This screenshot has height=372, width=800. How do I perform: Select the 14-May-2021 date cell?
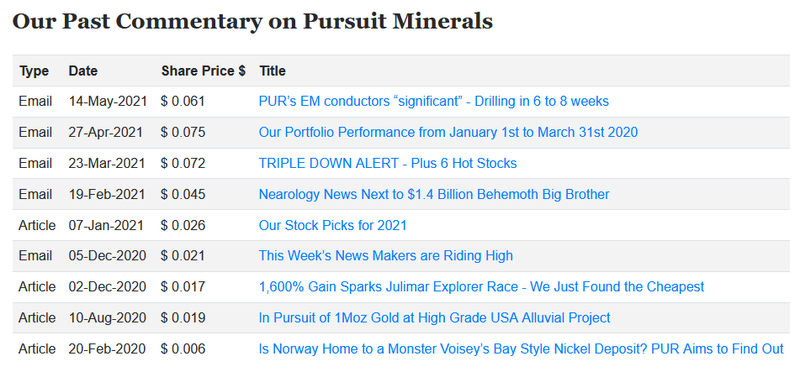click(108, 101)
